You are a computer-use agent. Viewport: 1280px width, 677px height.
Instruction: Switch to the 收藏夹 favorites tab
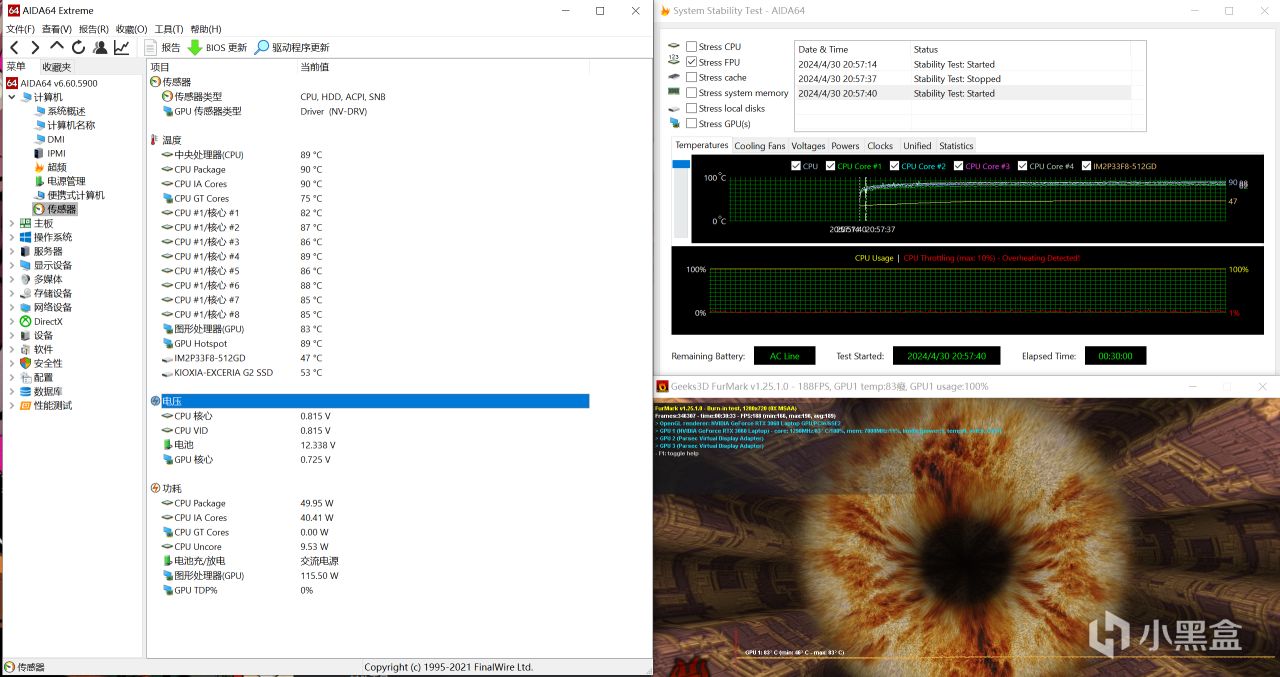coord(57,67)
